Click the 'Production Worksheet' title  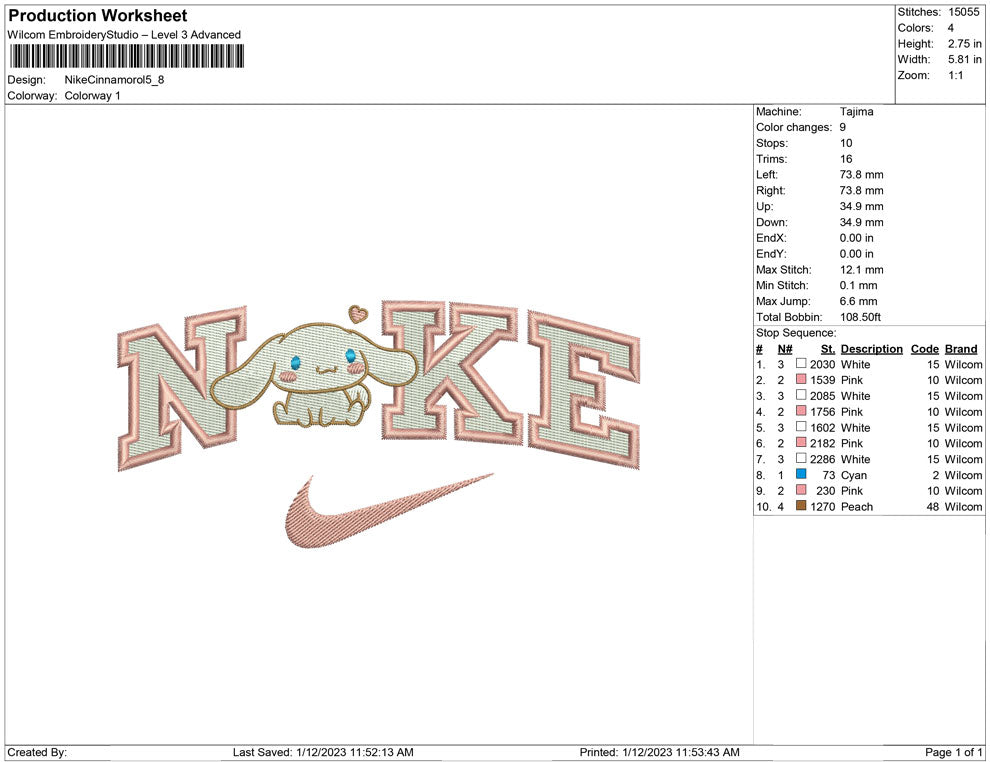98,16
